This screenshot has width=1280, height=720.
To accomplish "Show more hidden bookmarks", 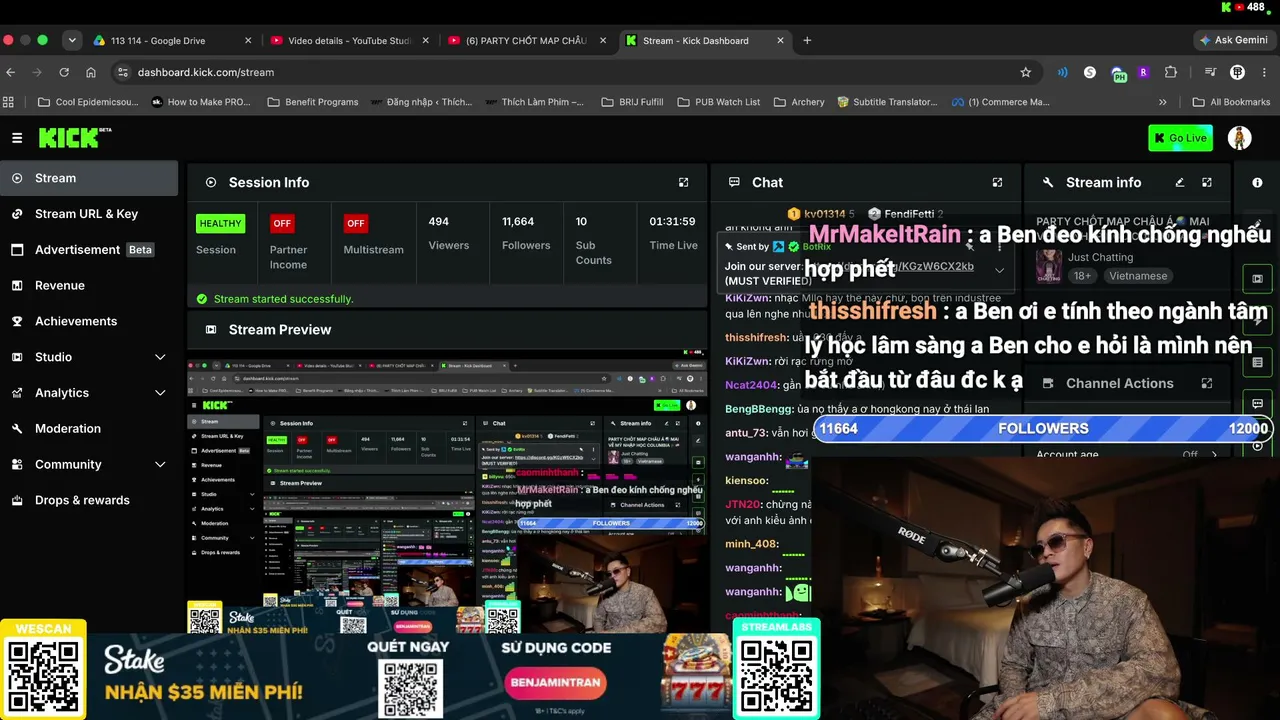I will click(1163, 102).
